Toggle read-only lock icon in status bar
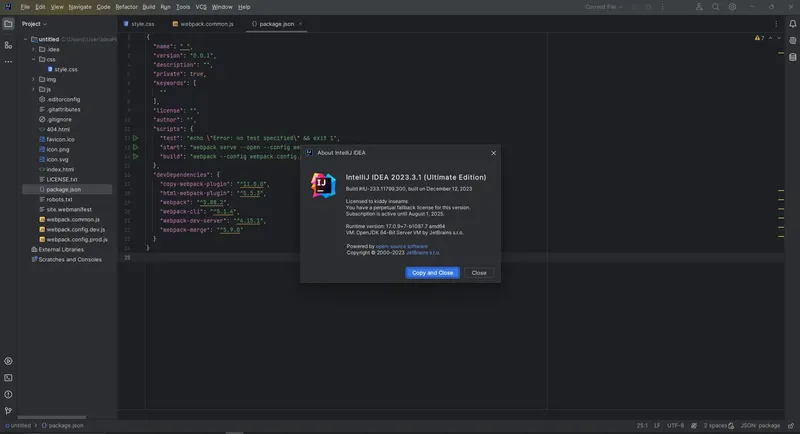The image size is (800, 434). coord(790,426)
